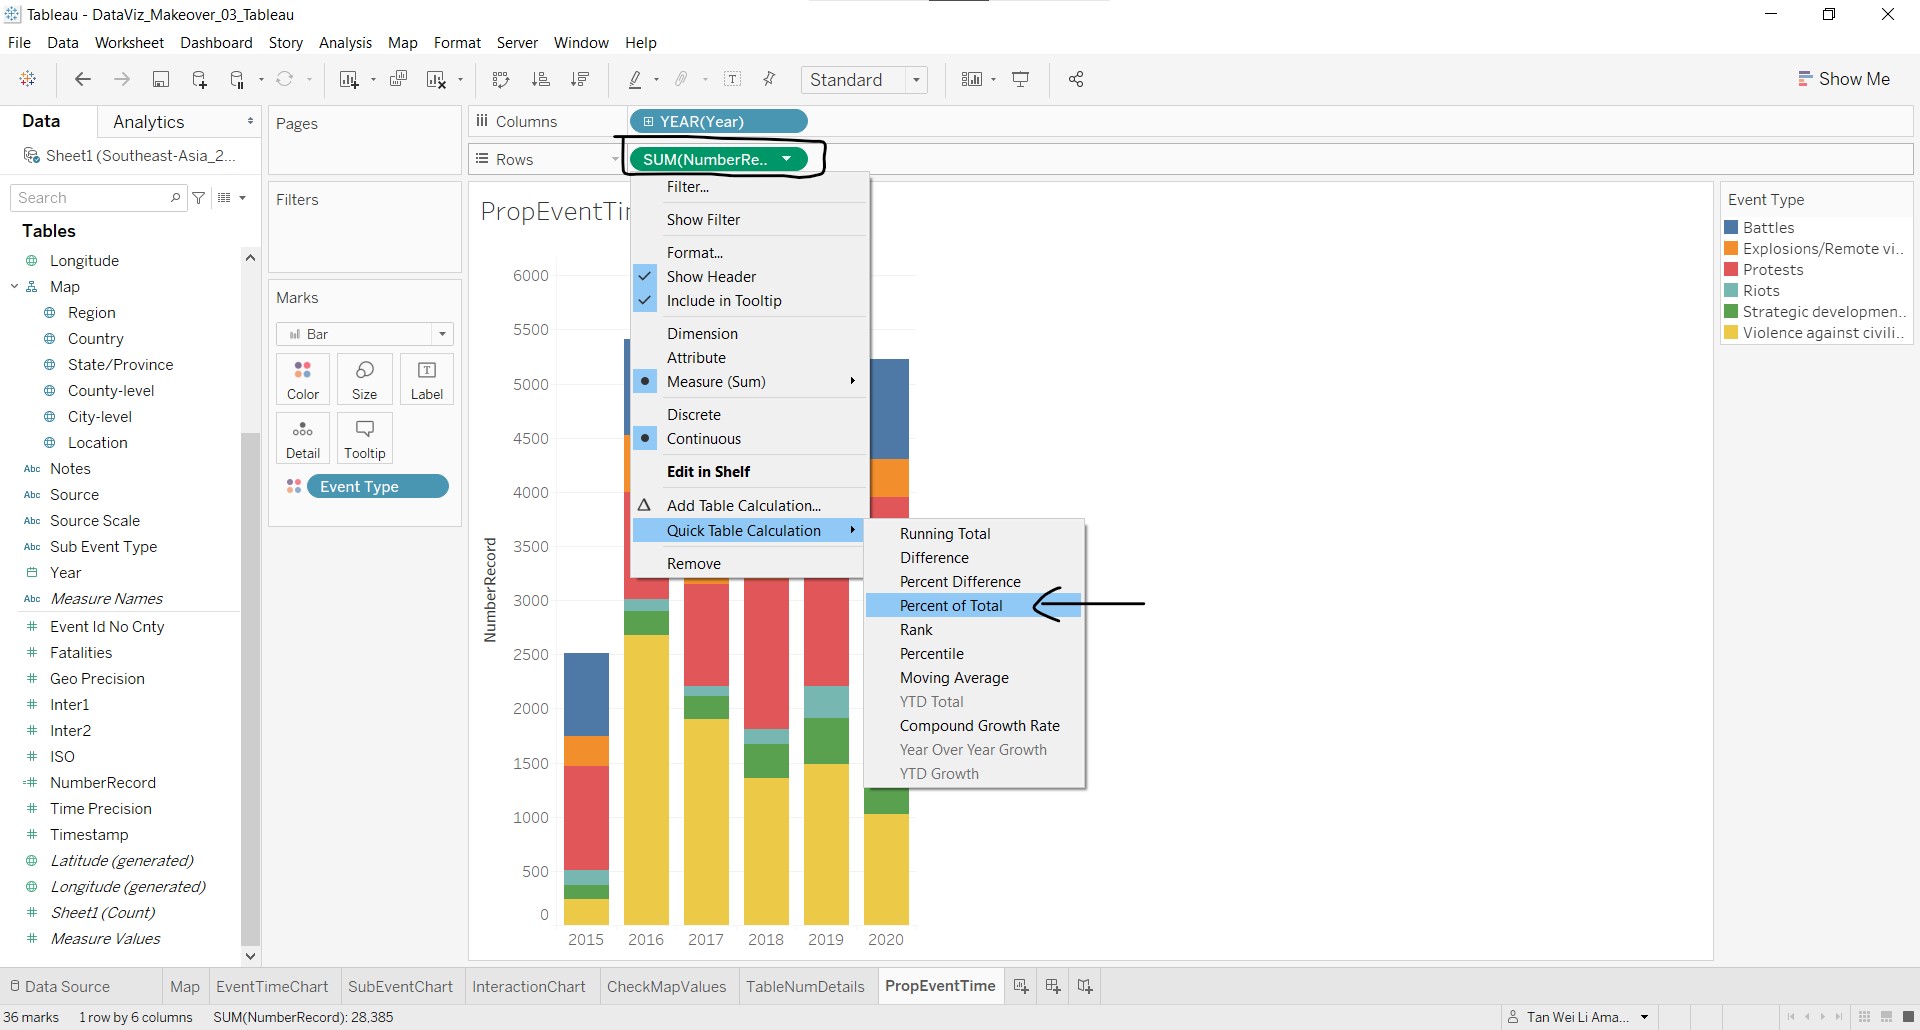Choose Percent of Total calculation

[950, 606]
